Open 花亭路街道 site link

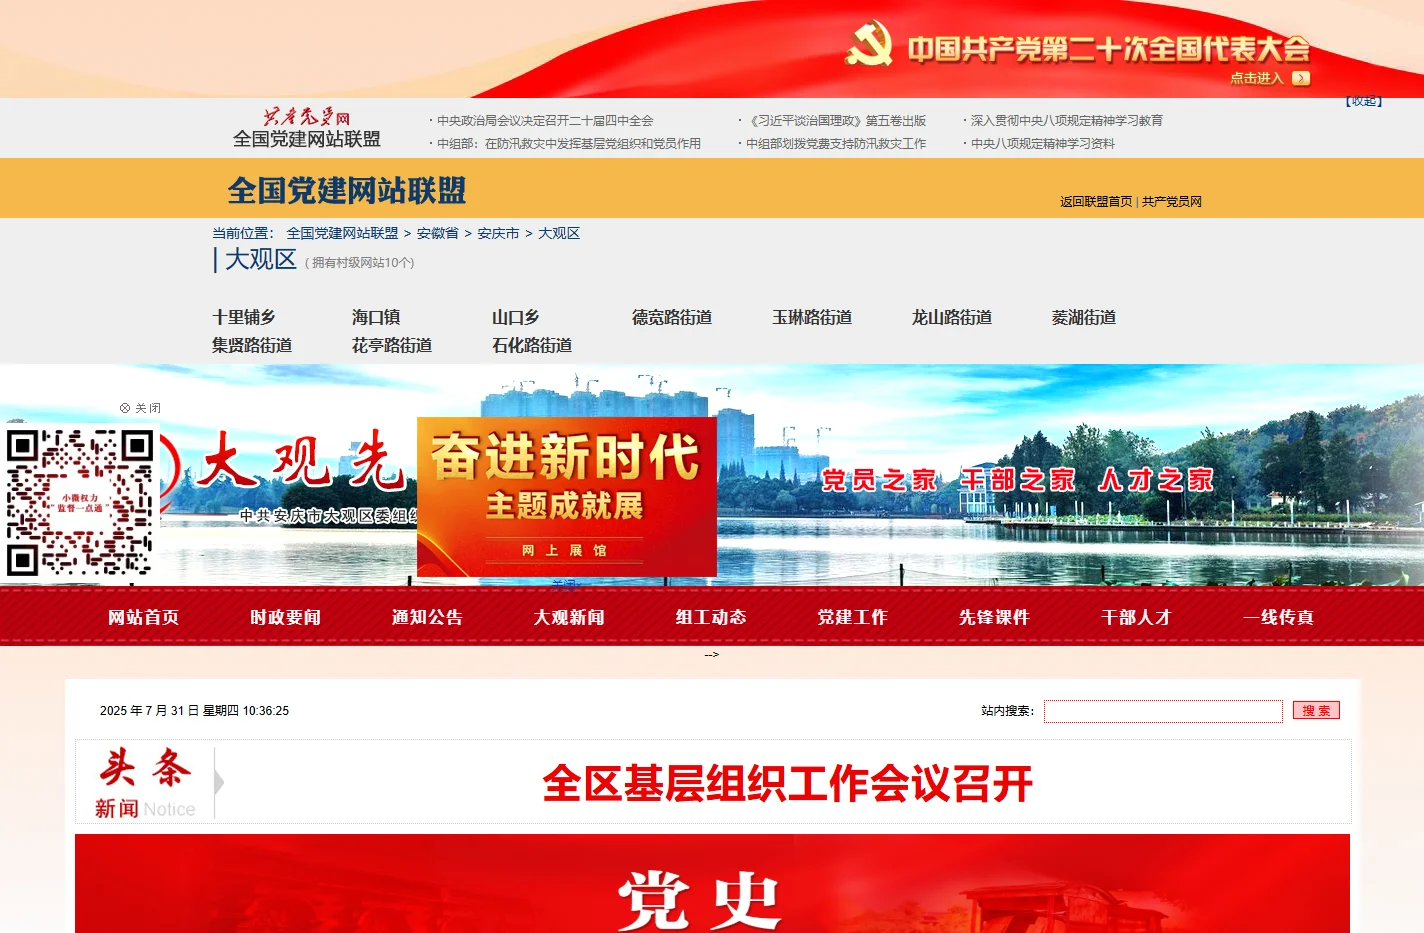[392, 345]
